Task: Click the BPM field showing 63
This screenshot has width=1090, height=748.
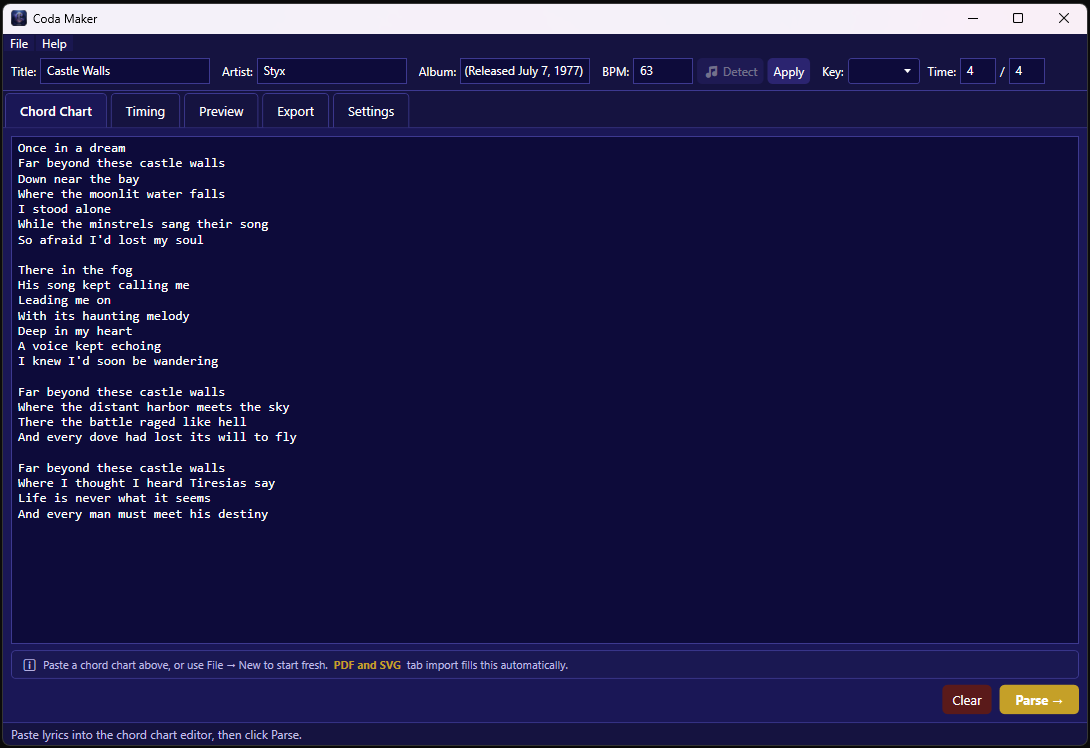Action: tap(662, 71)
